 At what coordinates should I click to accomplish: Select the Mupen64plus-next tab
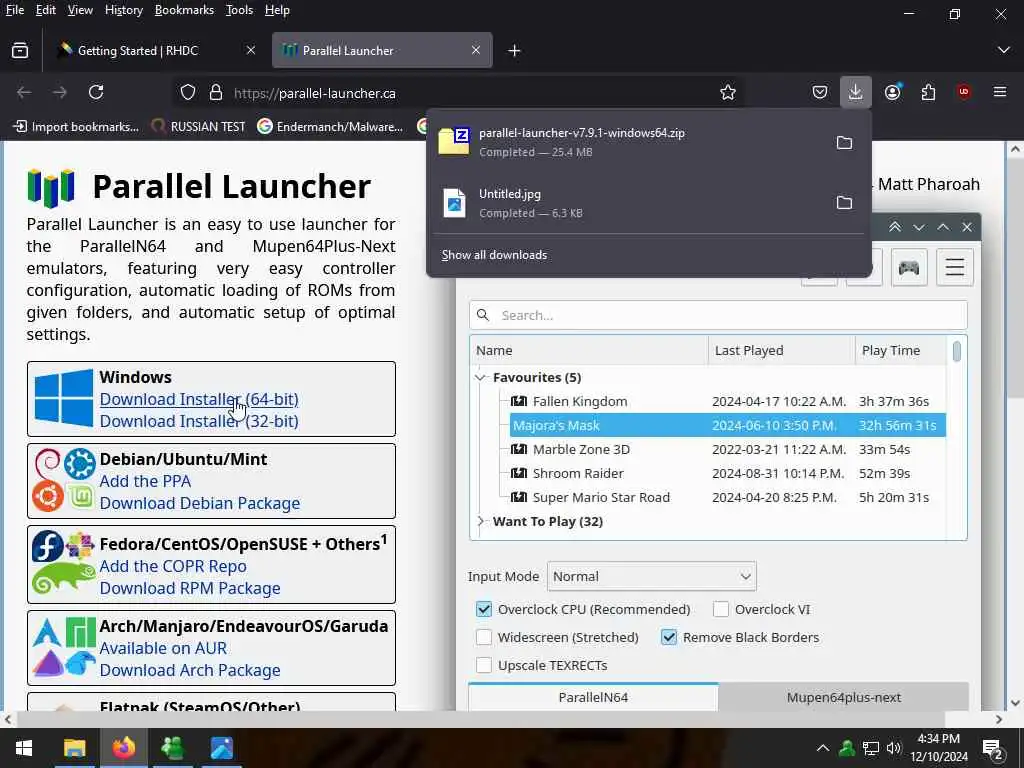point(843,697)
